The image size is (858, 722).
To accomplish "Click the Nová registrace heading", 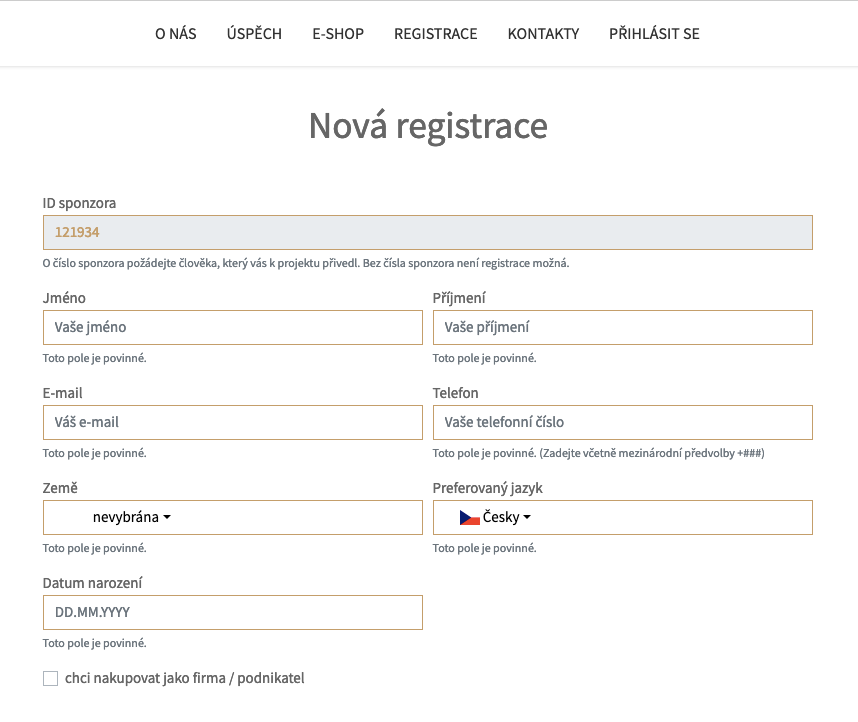I will tap(428, 127).
